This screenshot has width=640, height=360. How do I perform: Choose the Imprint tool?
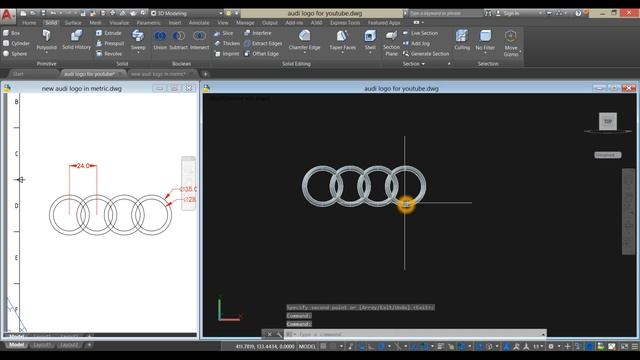227,53
